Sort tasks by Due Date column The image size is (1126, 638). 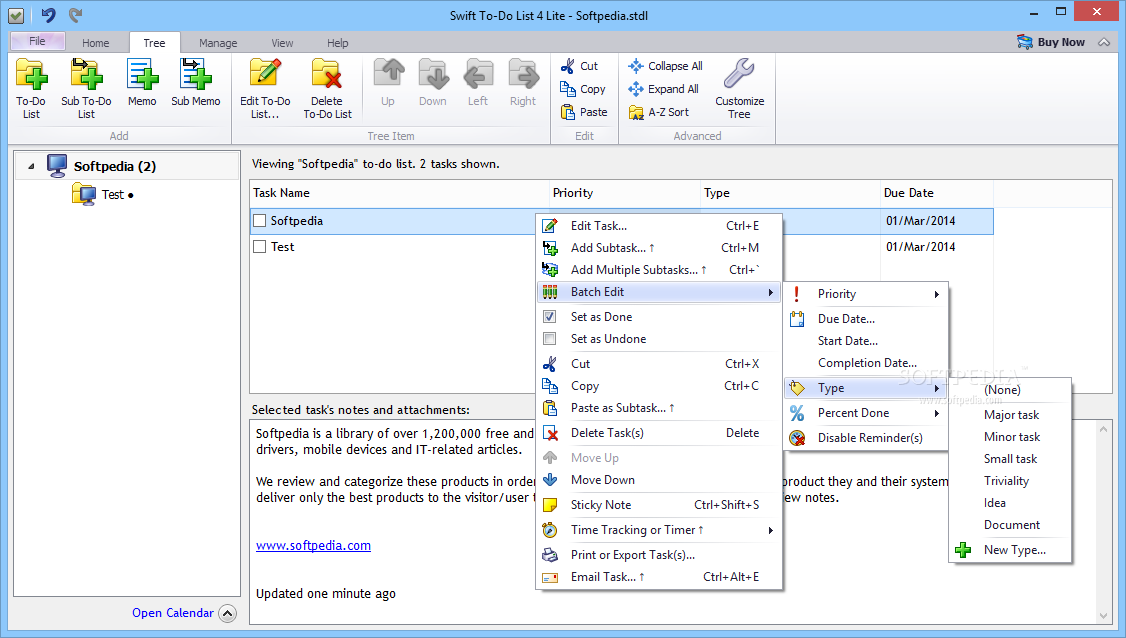coord(936,193)
